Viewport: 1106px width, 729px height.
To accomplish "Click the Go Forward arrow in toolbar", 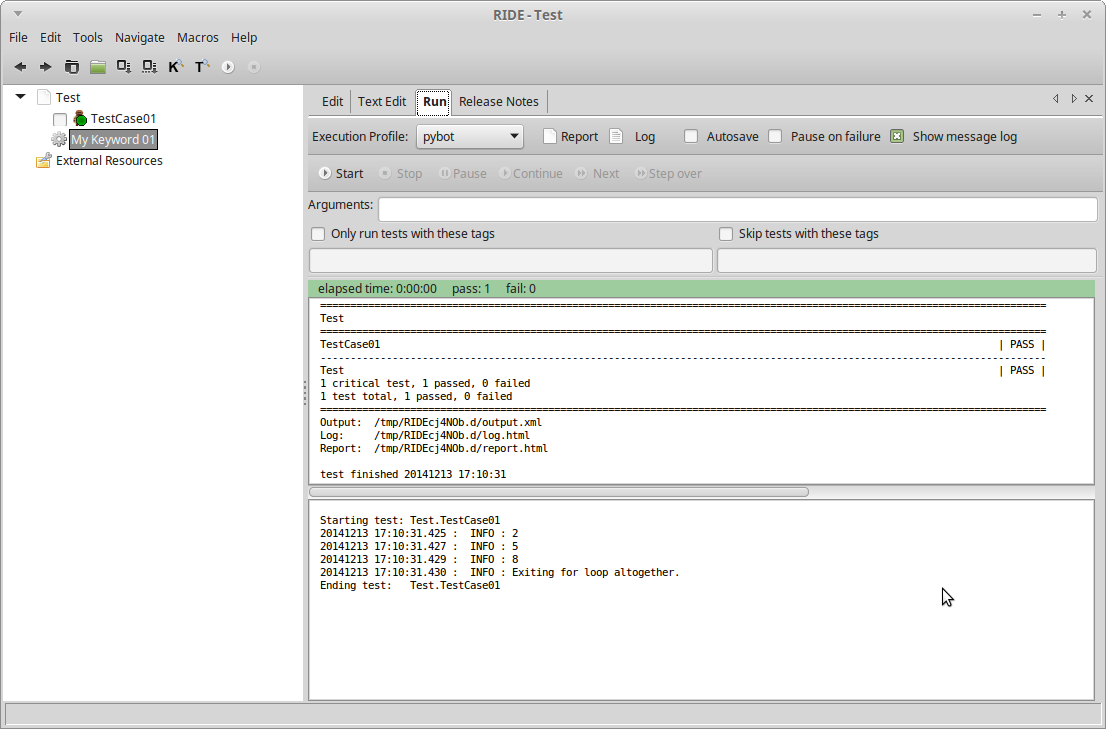I will click(45, 67).
